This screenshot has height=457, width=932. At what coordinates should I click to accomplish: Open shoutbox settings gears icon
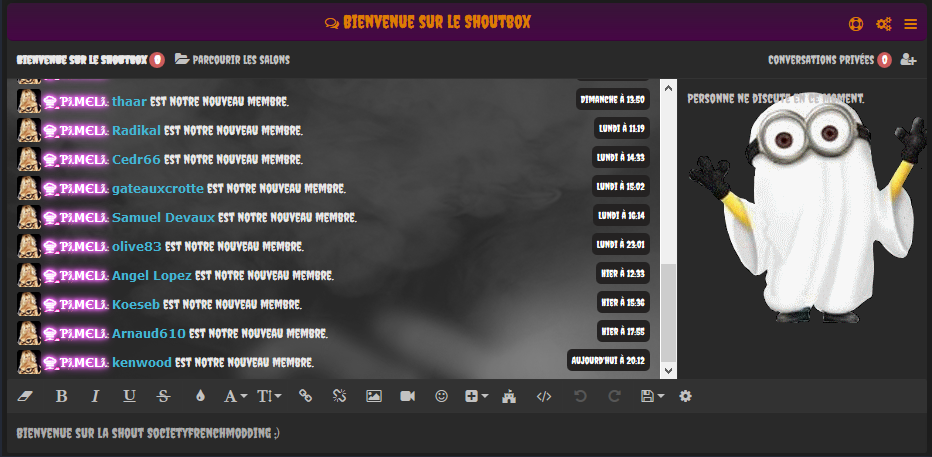click(883, 24)
